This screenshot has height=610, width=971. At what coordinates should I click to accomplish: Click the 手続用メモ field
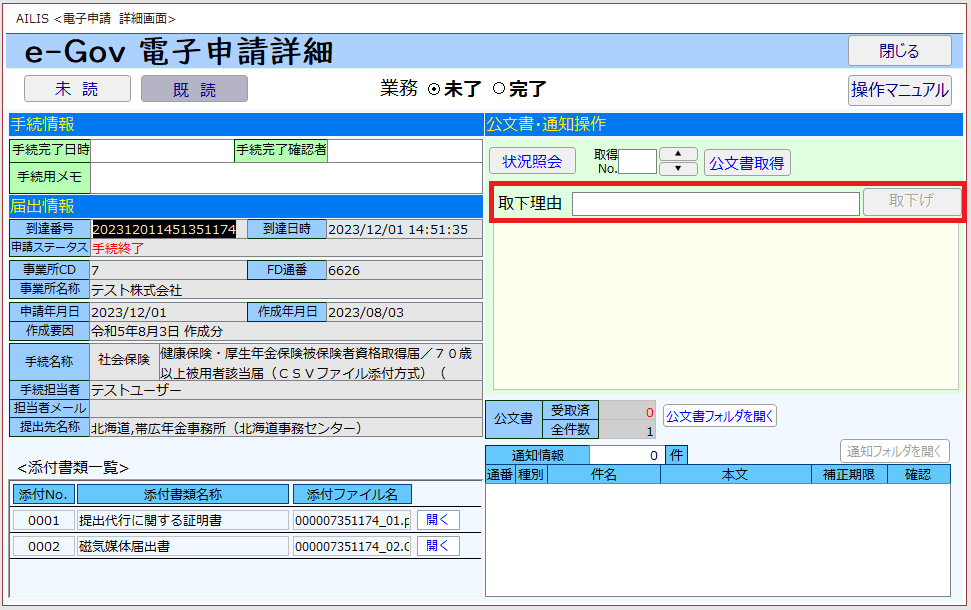[286, 178]
